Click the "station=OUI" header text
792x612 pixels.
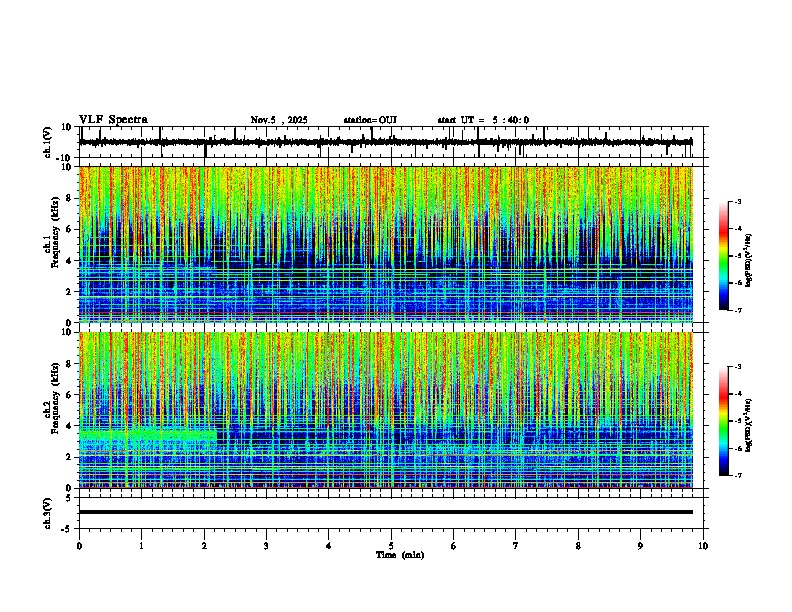tap(370, 120)
